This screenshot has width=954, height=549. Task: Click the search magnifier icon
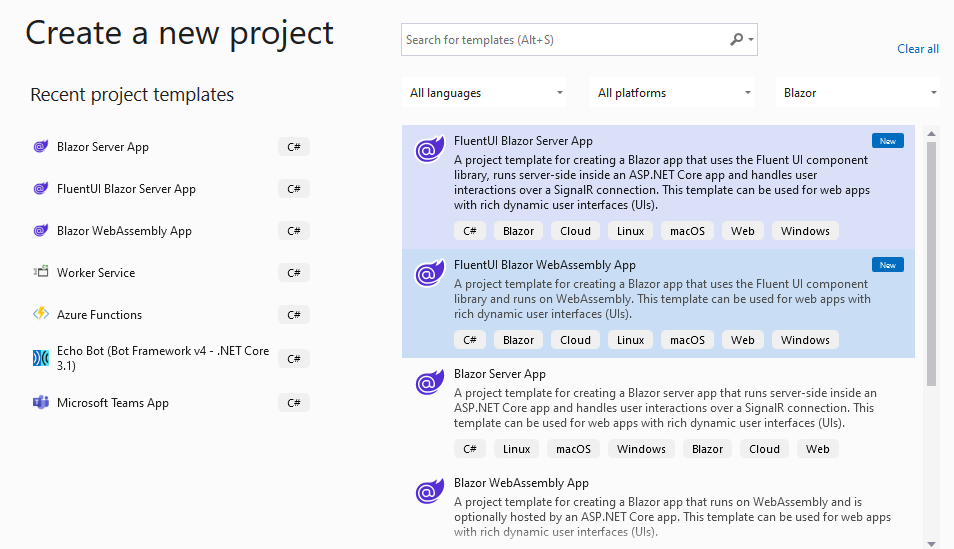click(x=736, y=40)
